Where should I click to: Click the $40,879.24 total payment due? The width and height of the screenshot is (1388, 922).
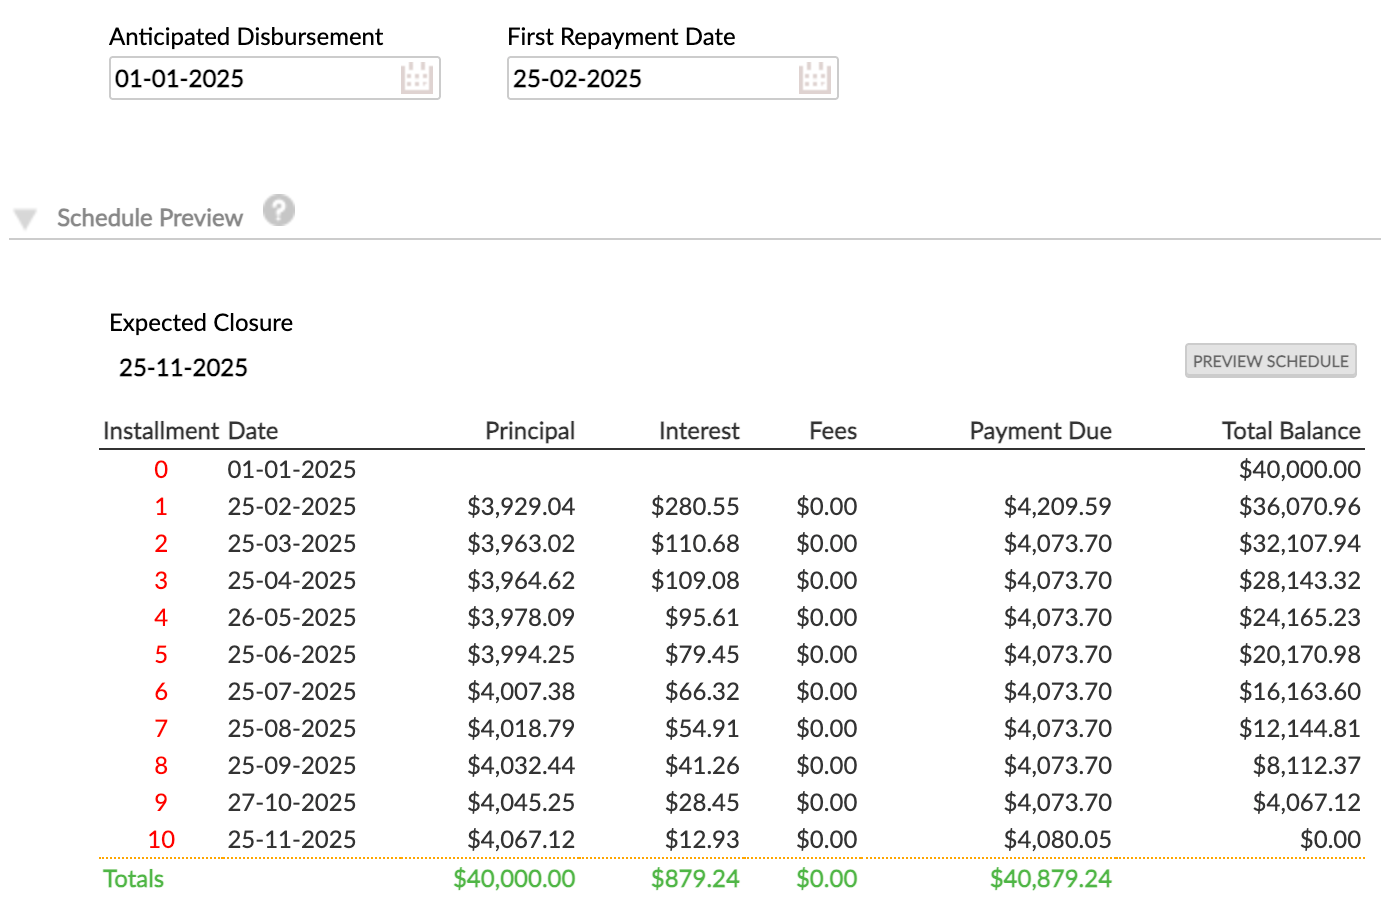tap(1050, 879)
